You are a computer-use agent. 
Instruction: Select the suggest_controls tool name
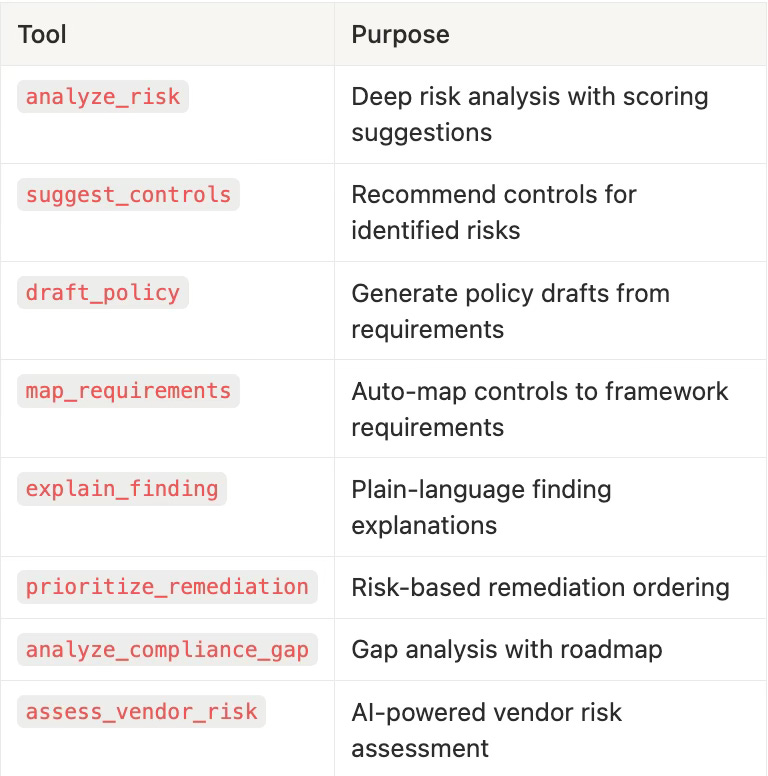pyautogui.click(x=128, y=194)
